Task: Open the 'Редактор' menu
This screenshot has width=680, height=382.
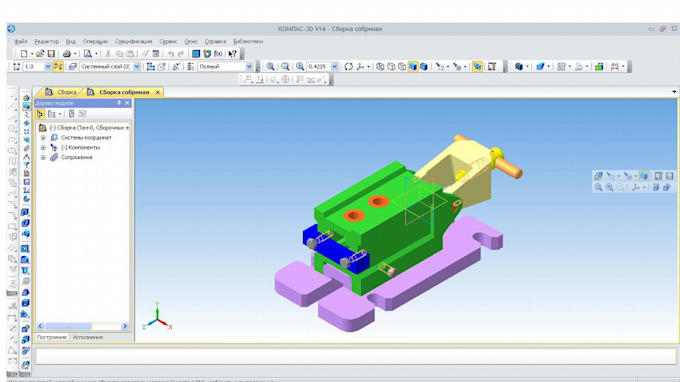Action: point(46,41)
